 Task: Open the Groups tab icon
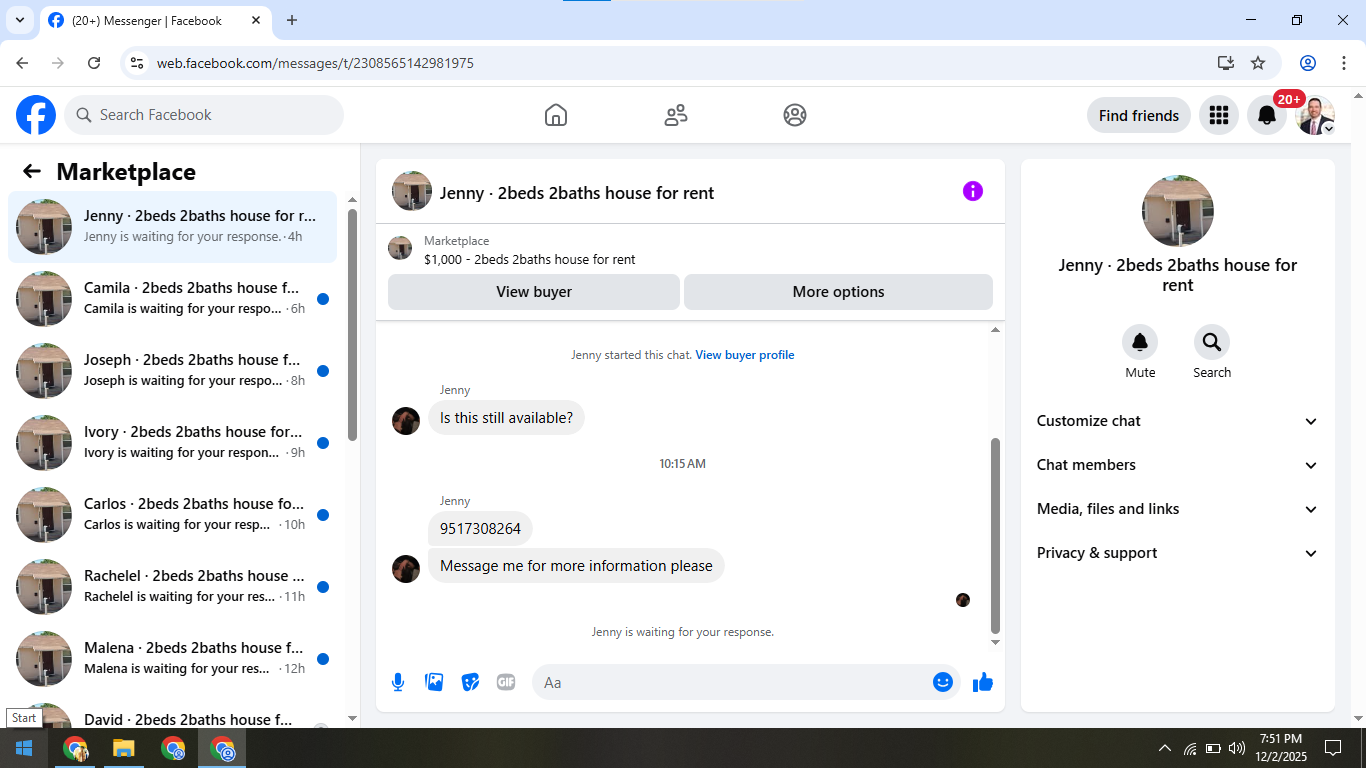click(795, 115)
